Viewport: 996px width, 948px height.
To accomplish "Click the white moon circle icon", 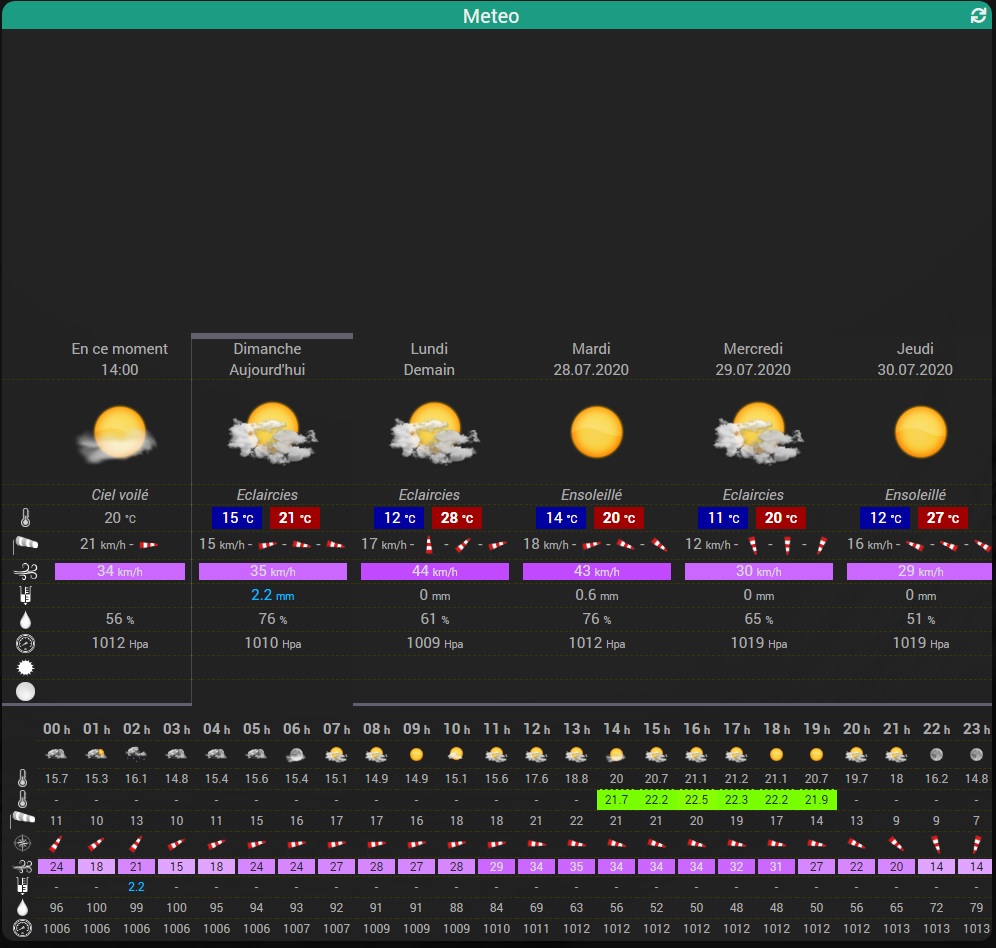I will pos(25,691).
